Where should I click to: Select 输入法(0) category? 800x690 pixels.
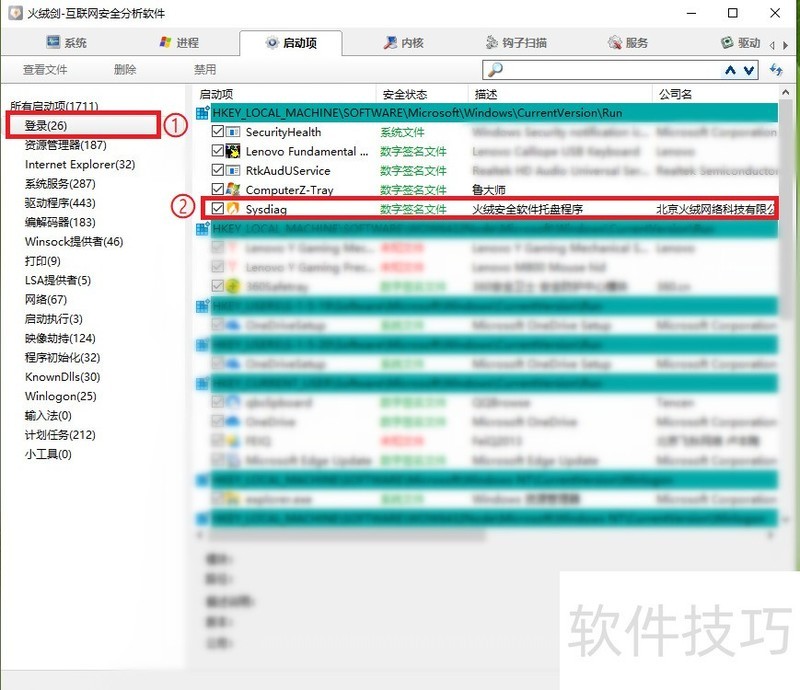(48, 416)
